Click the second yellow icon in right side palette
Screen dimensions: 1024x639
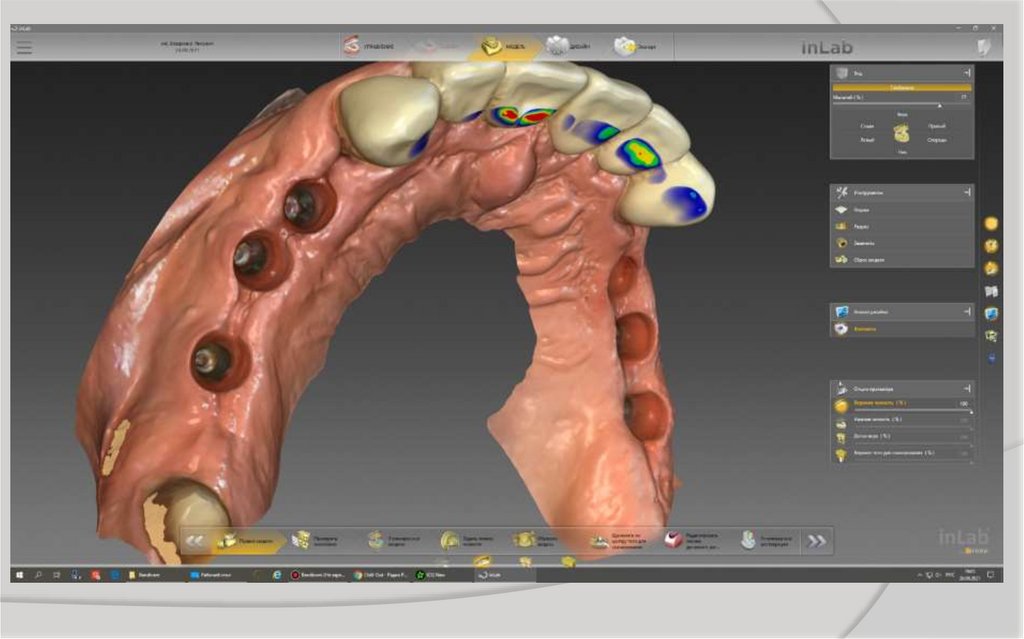(x=991, y=246)
